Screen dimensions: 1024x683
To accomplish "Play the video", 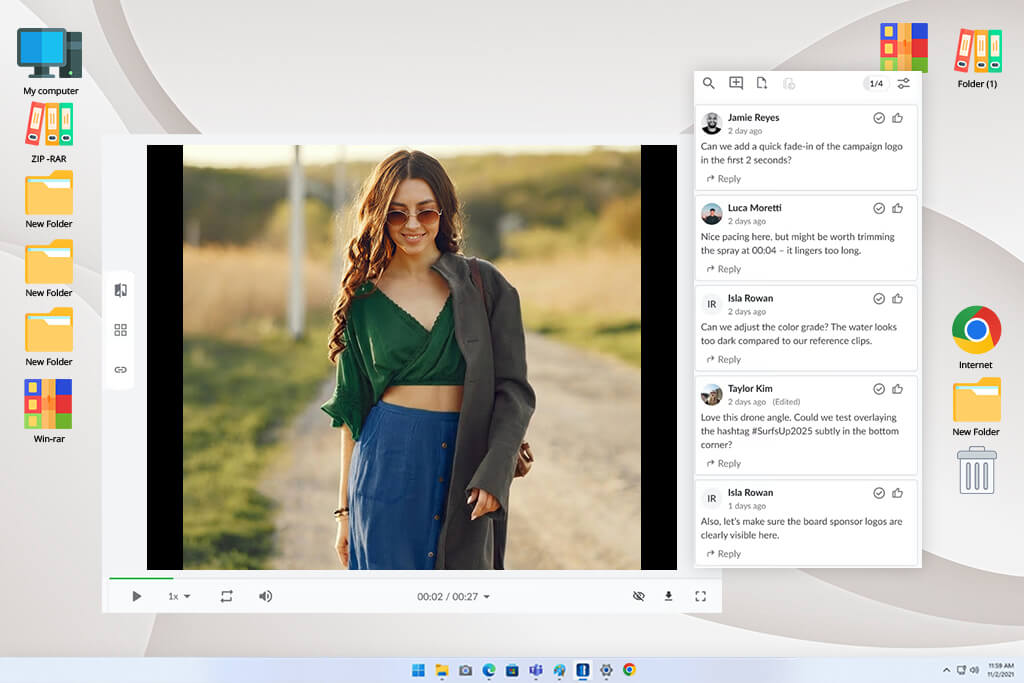I will pyautogui.click(x=136, y=596).
